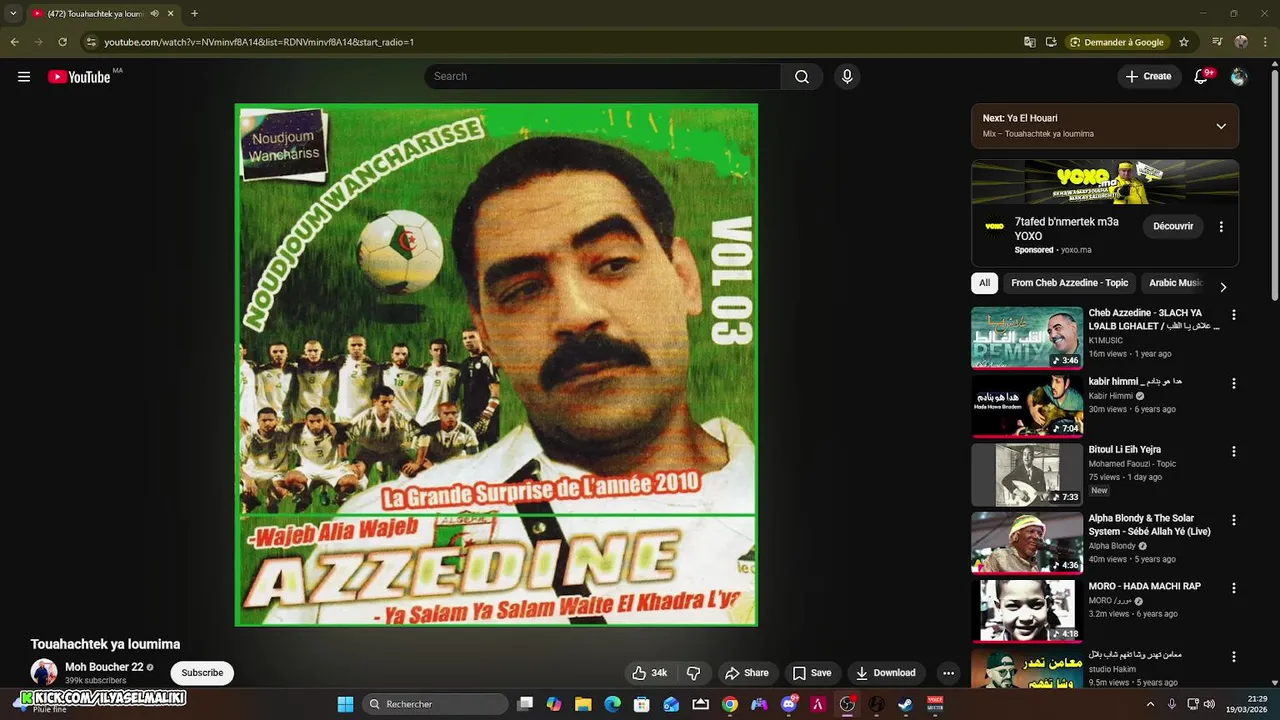Viewport: 1280px width, 720px height.
Task: Click the Create button
Action: (x=1148, y=77)
